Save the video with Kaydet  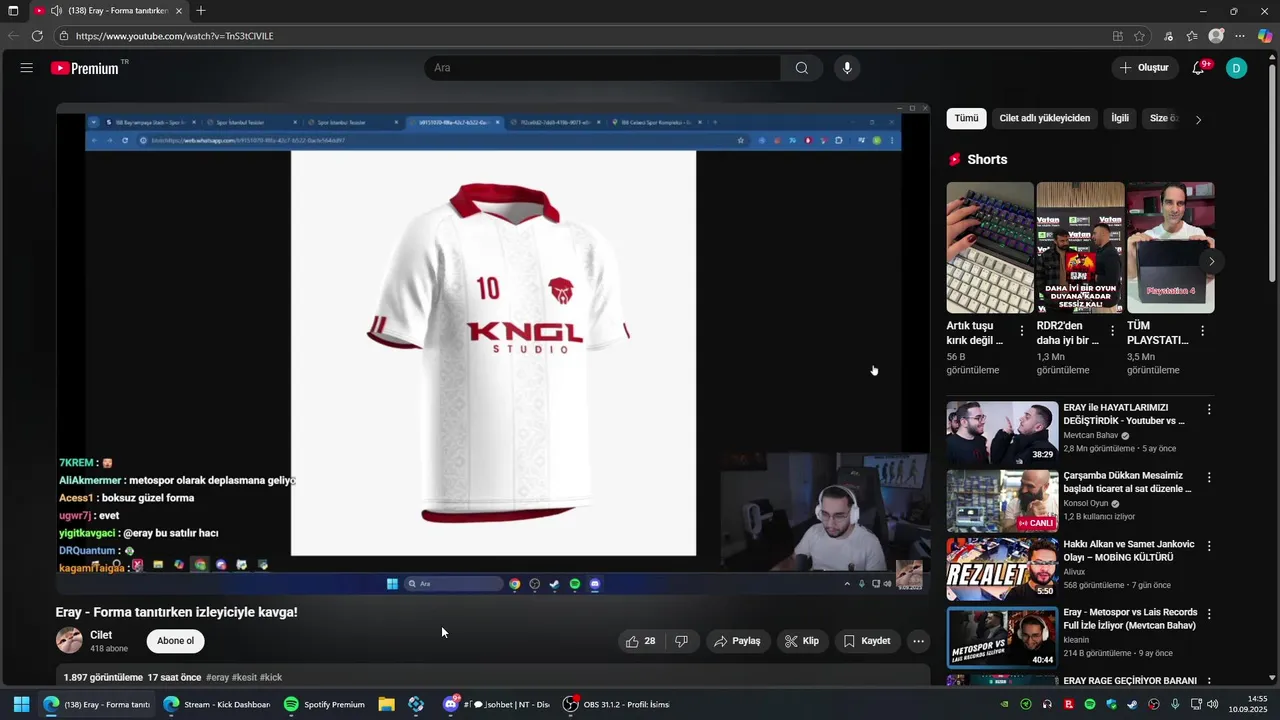867,641
